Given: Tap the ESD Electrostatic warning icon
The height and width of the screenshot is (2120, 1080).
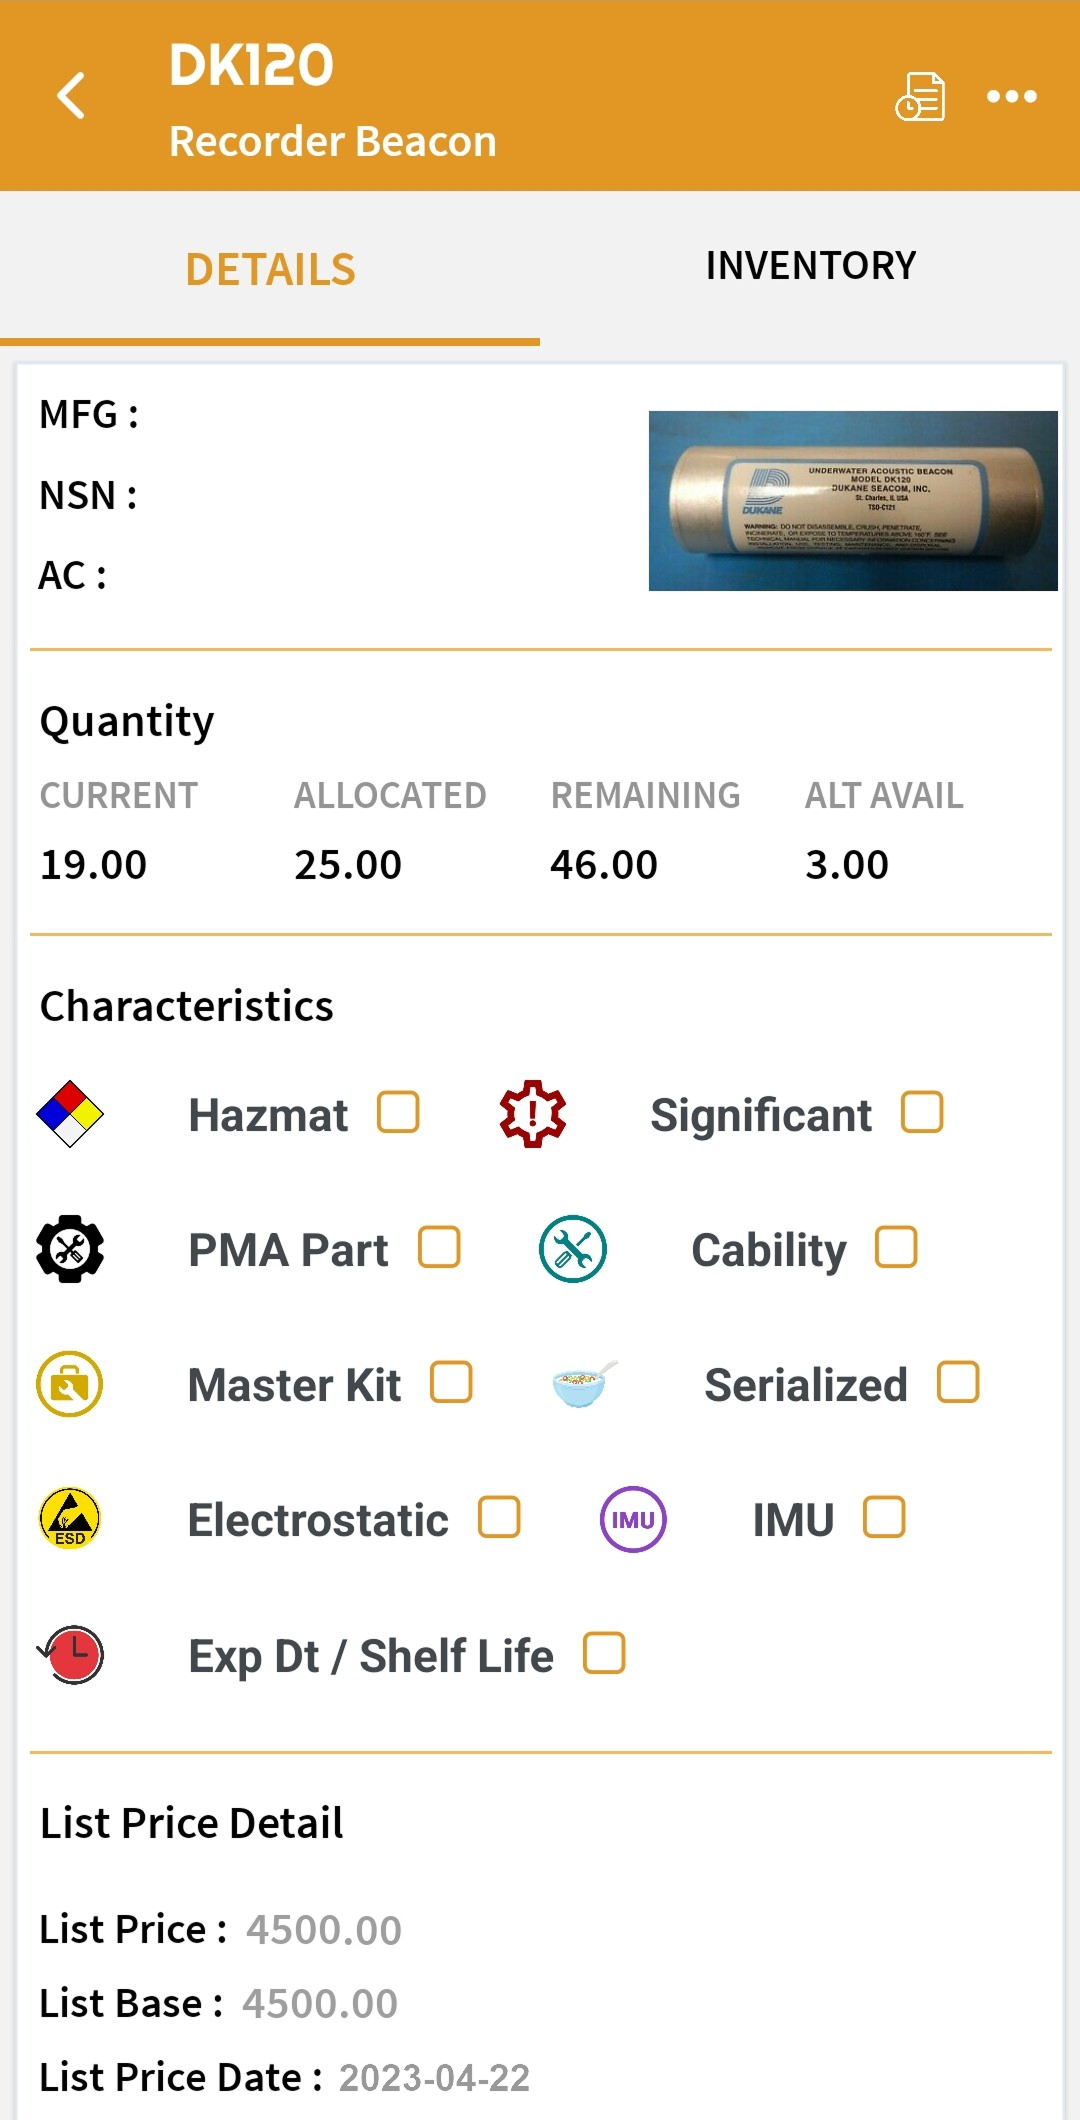Looking at the screenshot, I should pyautogui.click(x=70, y=1519).
